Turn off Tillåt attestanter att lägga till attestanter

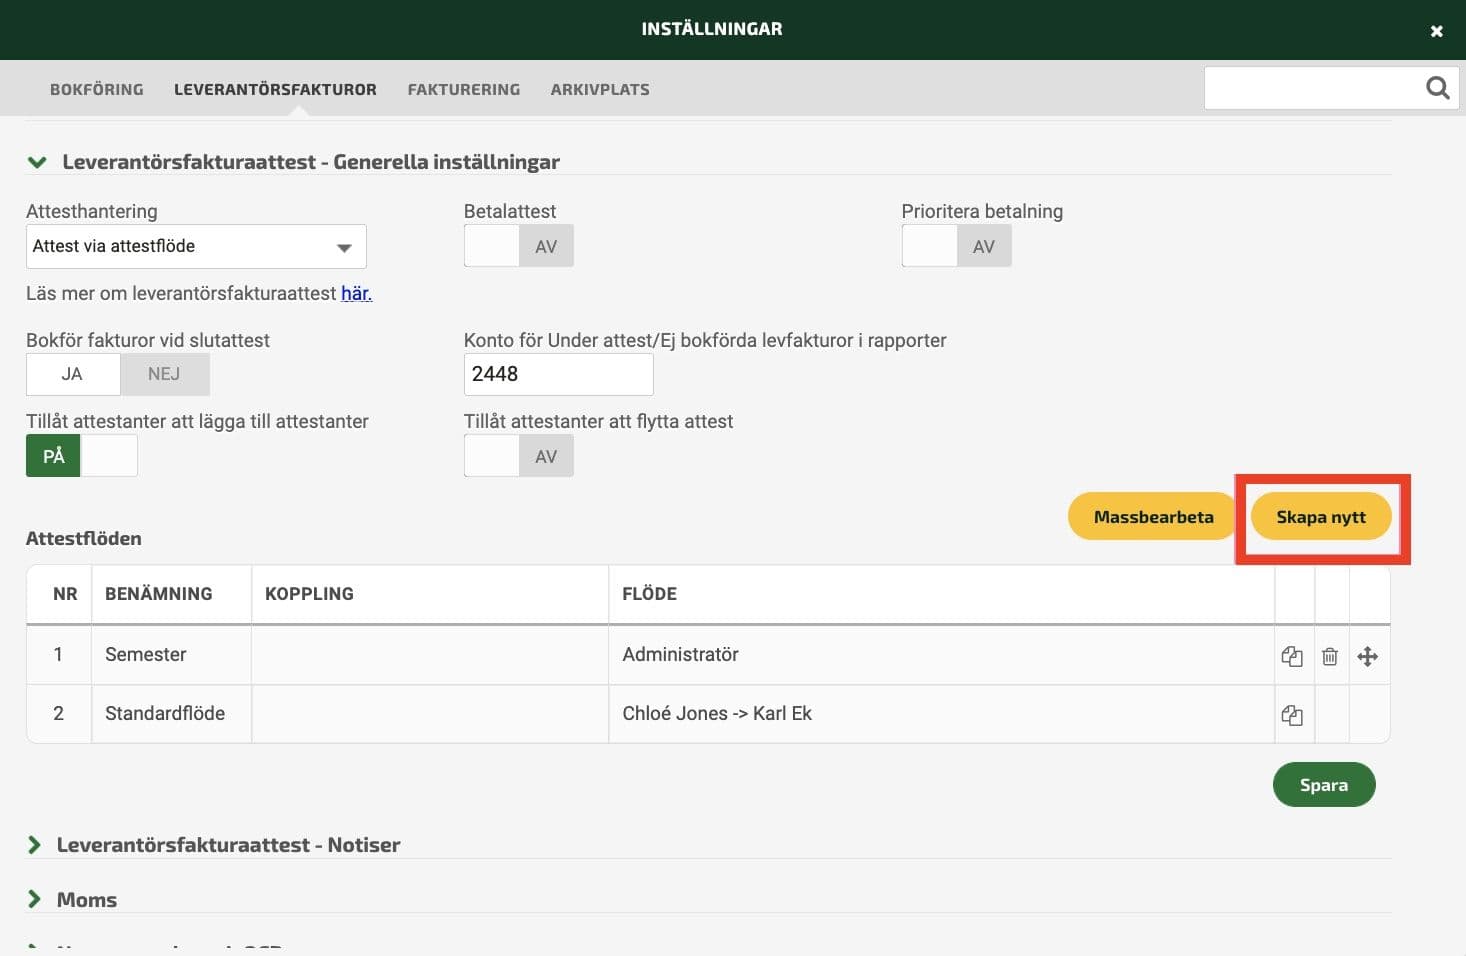[82, 456]
